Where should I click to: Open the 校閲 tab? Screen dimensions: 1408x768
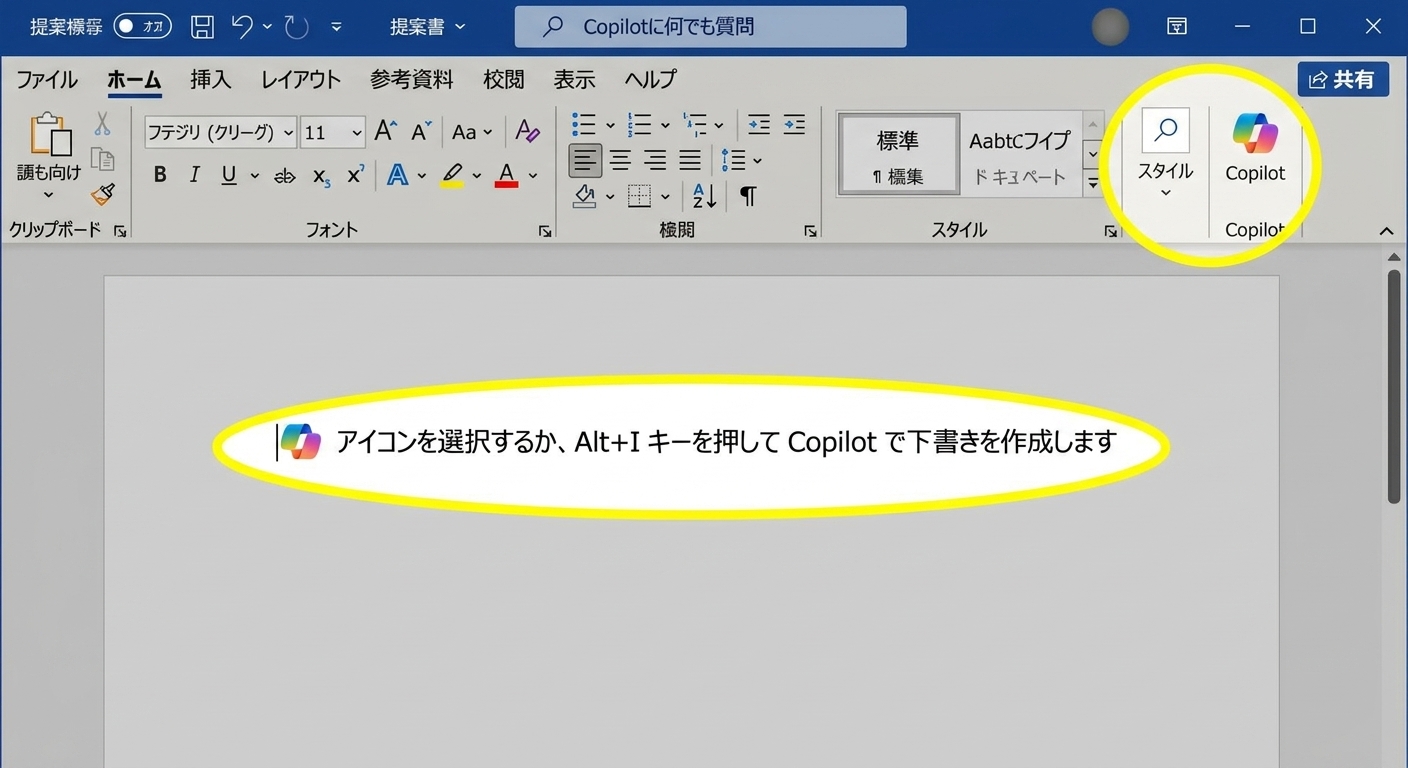[504, 80]
